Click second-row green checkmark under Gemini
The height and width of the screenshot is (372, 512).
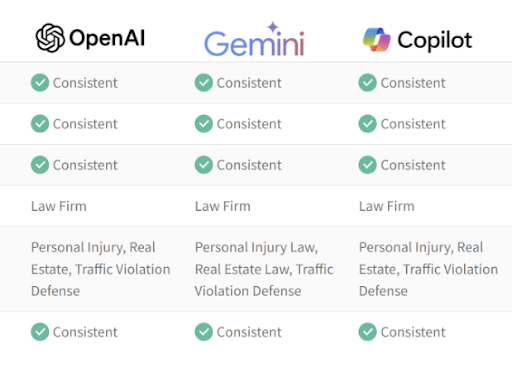[x=204, y=124]
